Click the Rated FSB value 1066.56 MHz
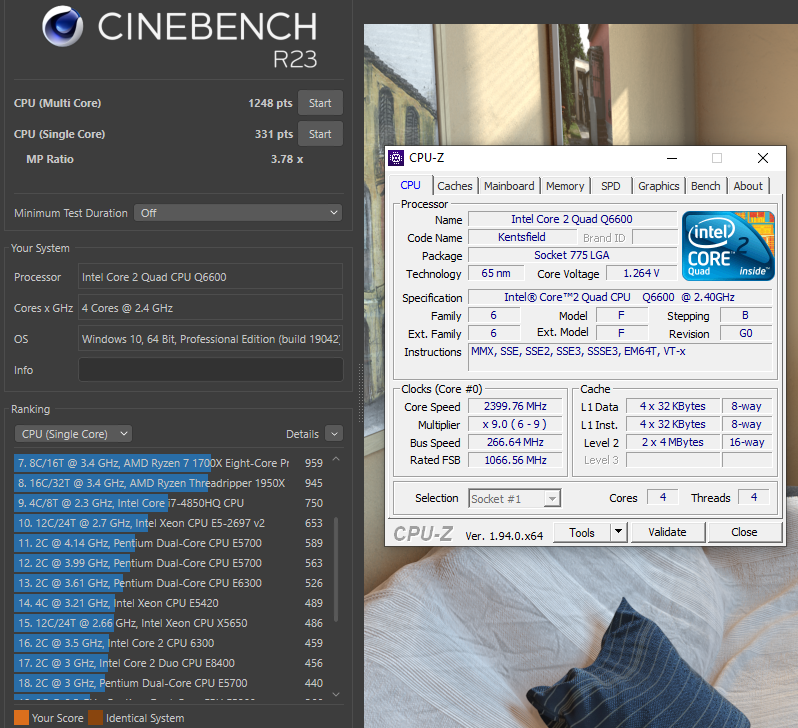 click(x=515, y=460)
